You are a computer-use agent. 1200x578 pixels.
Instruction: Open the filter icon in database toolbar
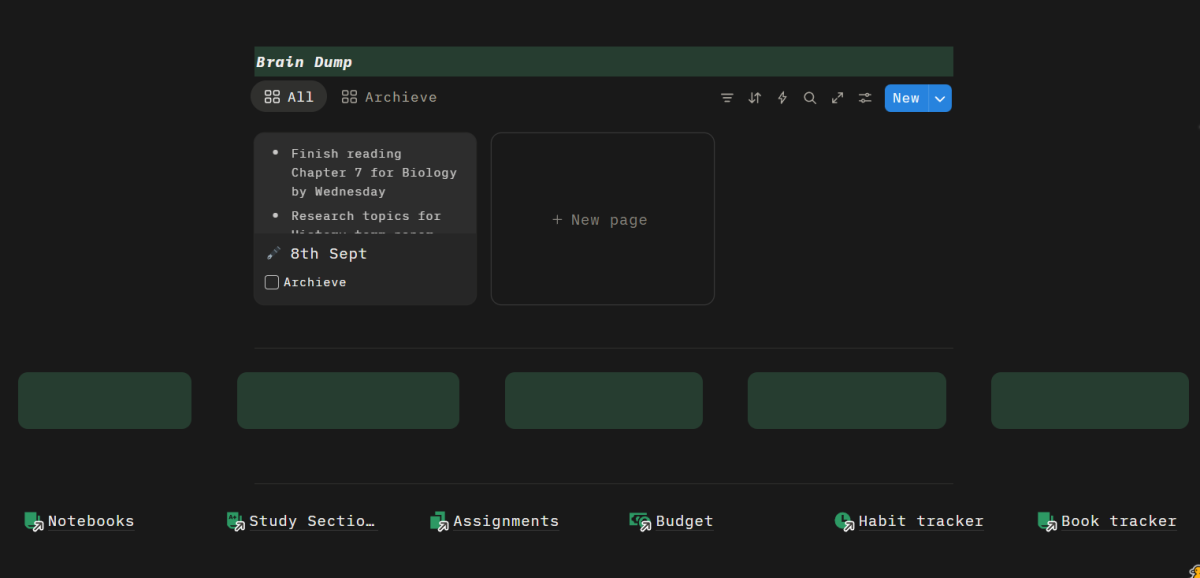727,98
